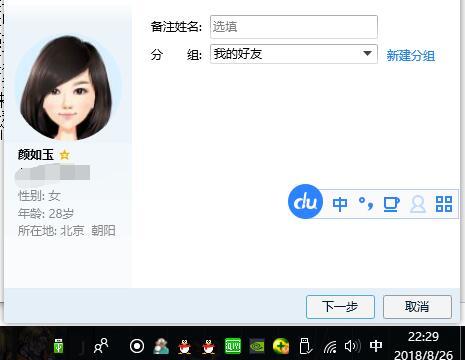Click the cup icon on IME bar

[x=391, y=204]
